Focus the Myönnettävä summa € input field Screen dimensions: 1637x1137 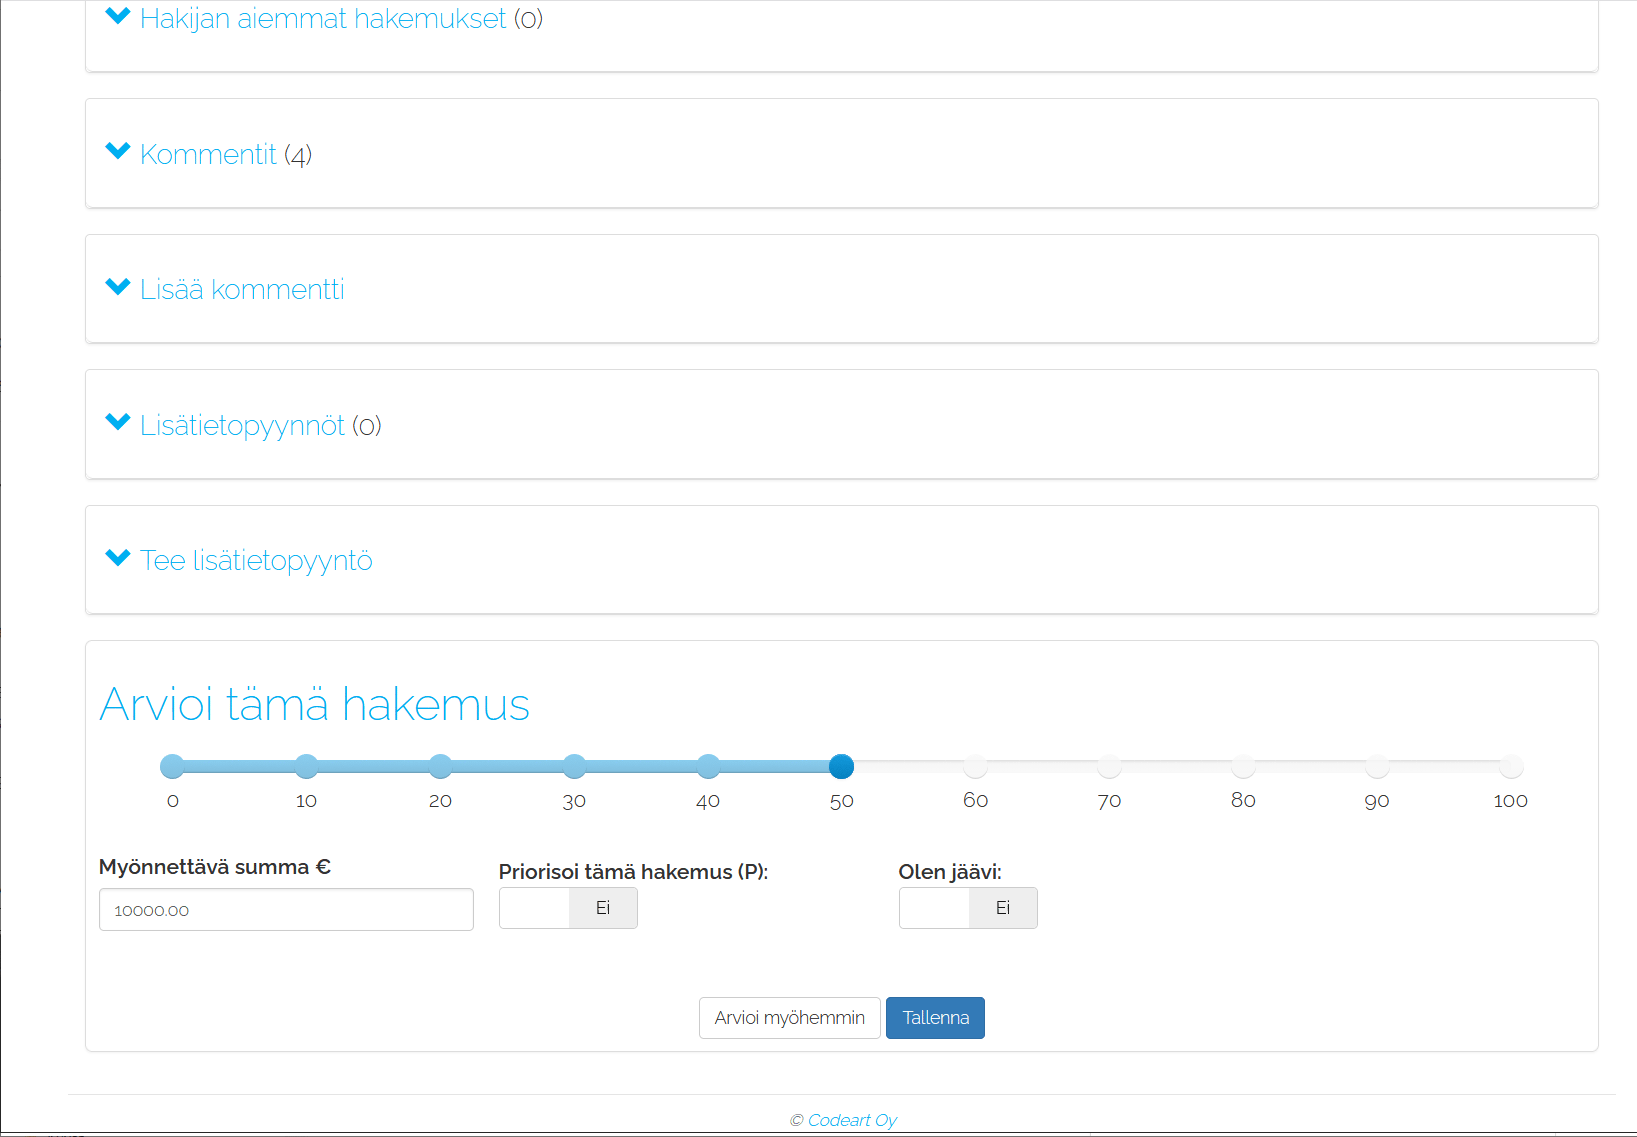coord(286,910)
